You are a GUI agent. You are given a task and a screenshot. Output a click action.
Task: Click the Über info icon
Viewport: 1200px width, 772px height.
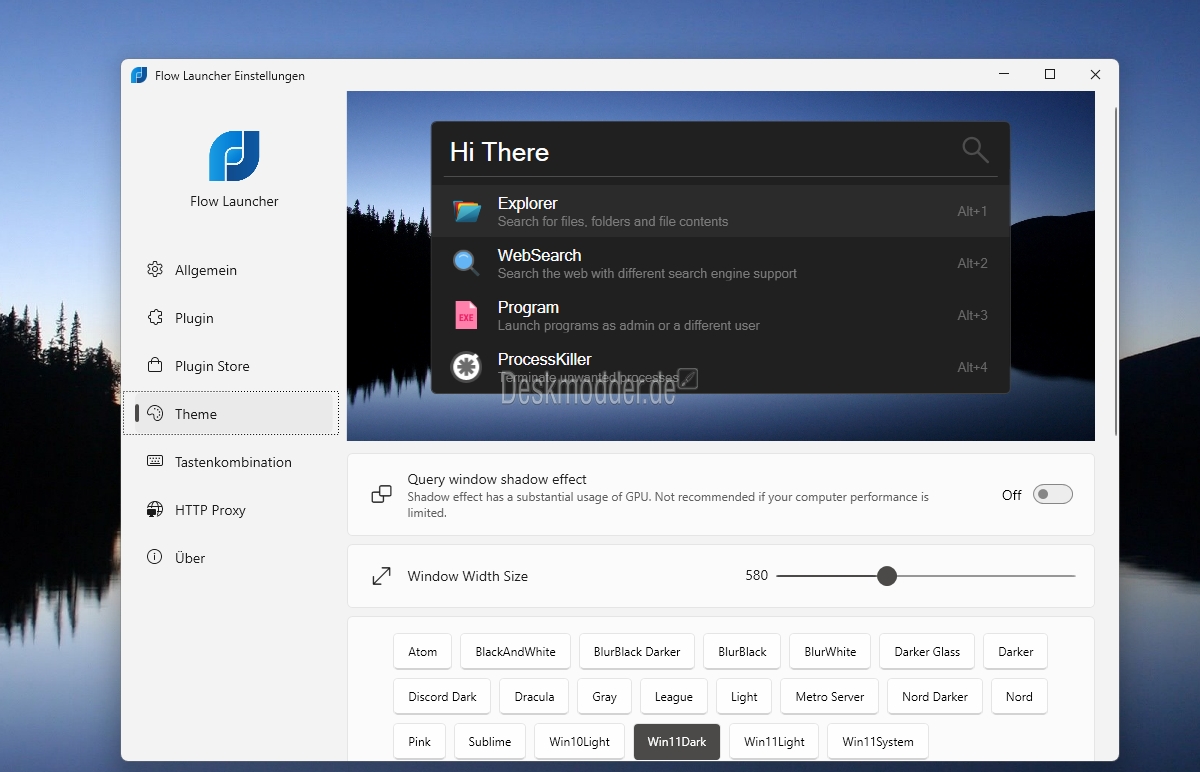click(154, 557)
